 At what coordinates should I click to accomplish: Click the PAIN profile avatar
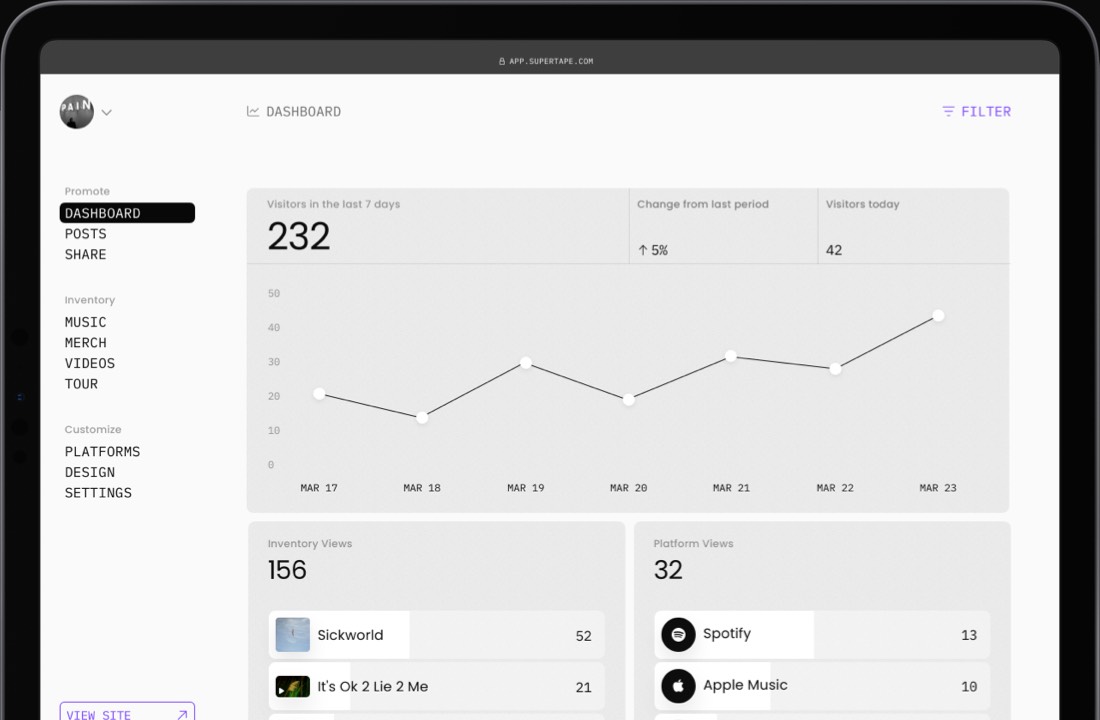tap(76, 112)
